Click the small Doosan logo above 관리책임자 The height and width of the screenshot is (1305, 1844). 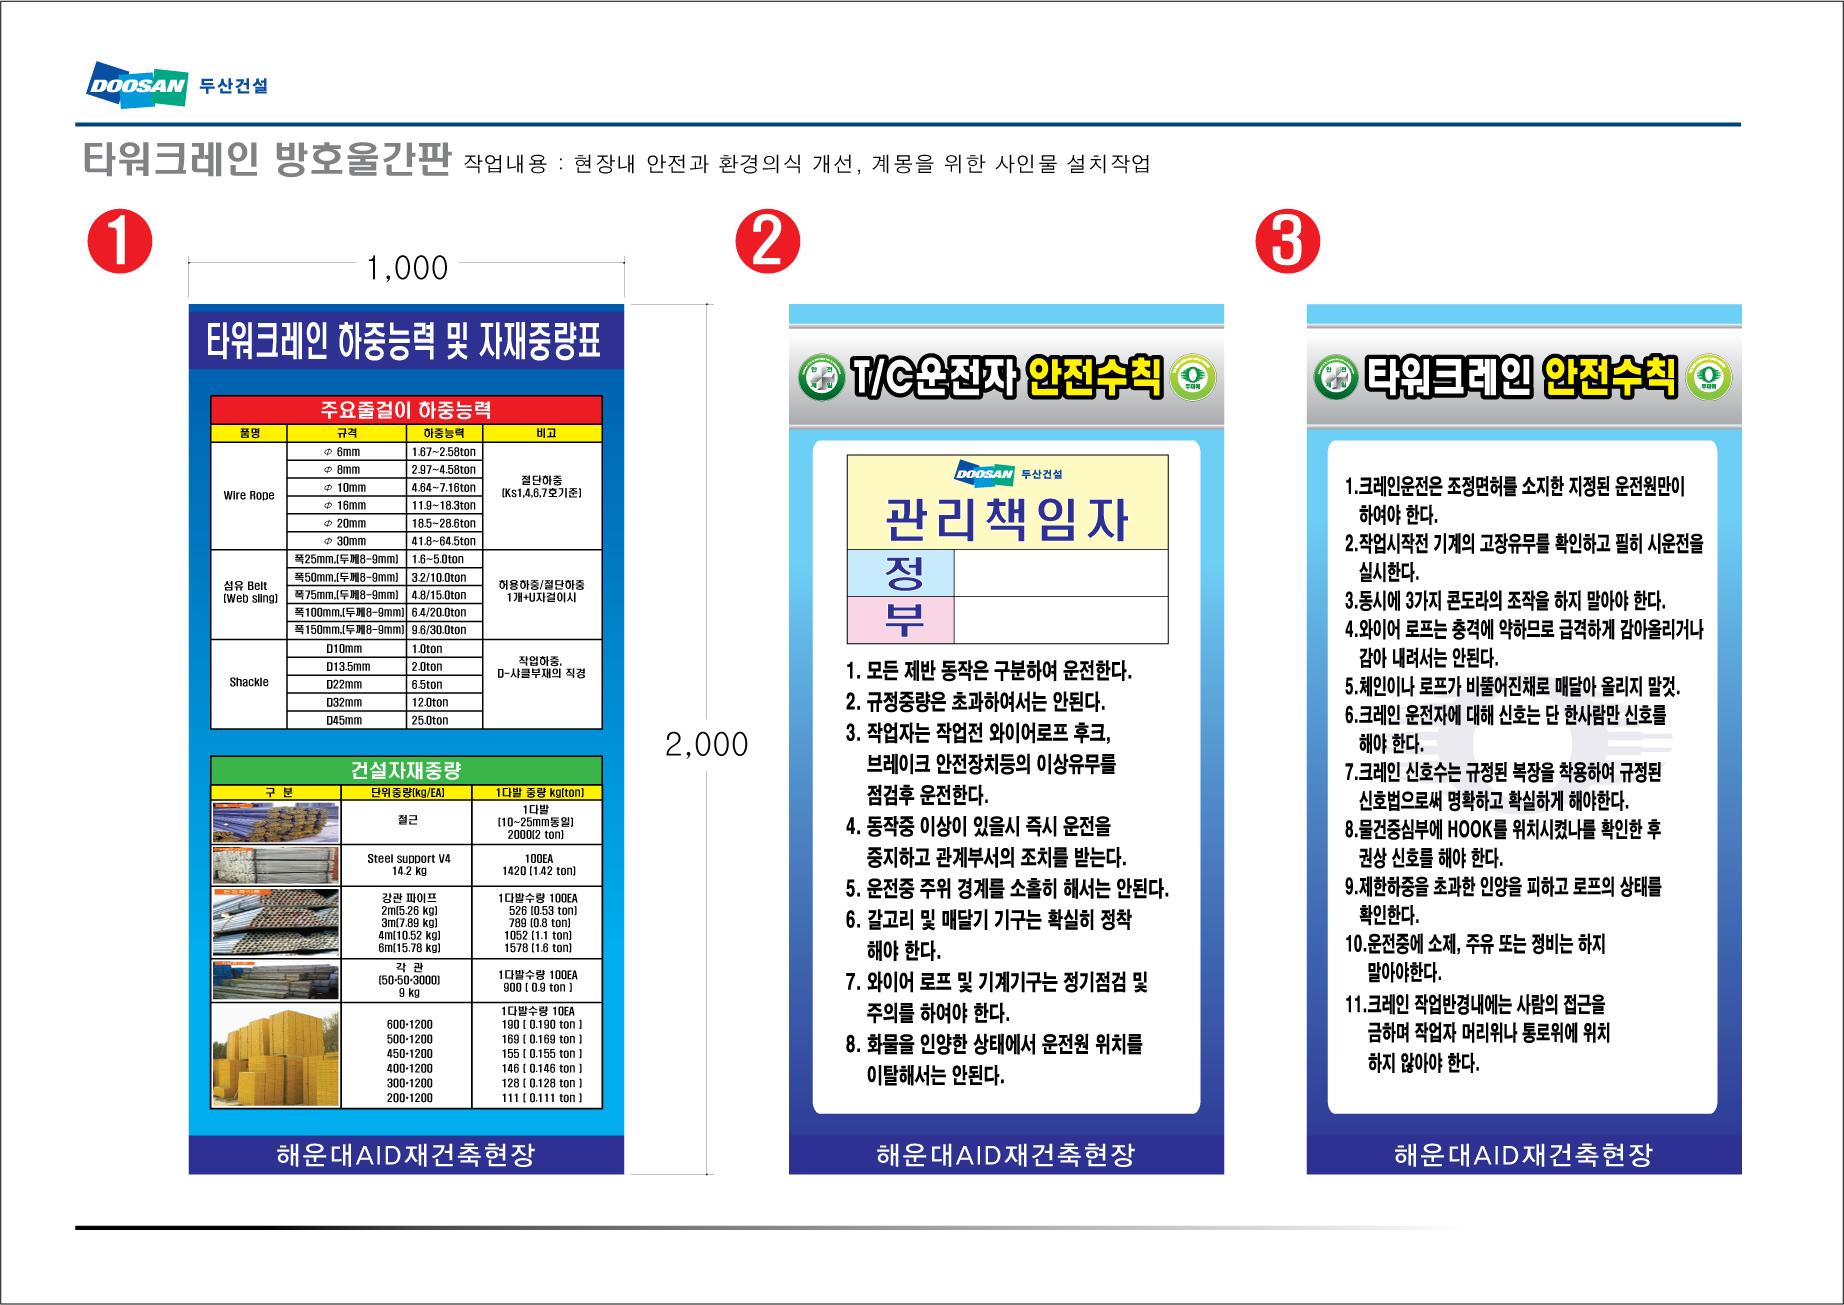tap(986, 473)
